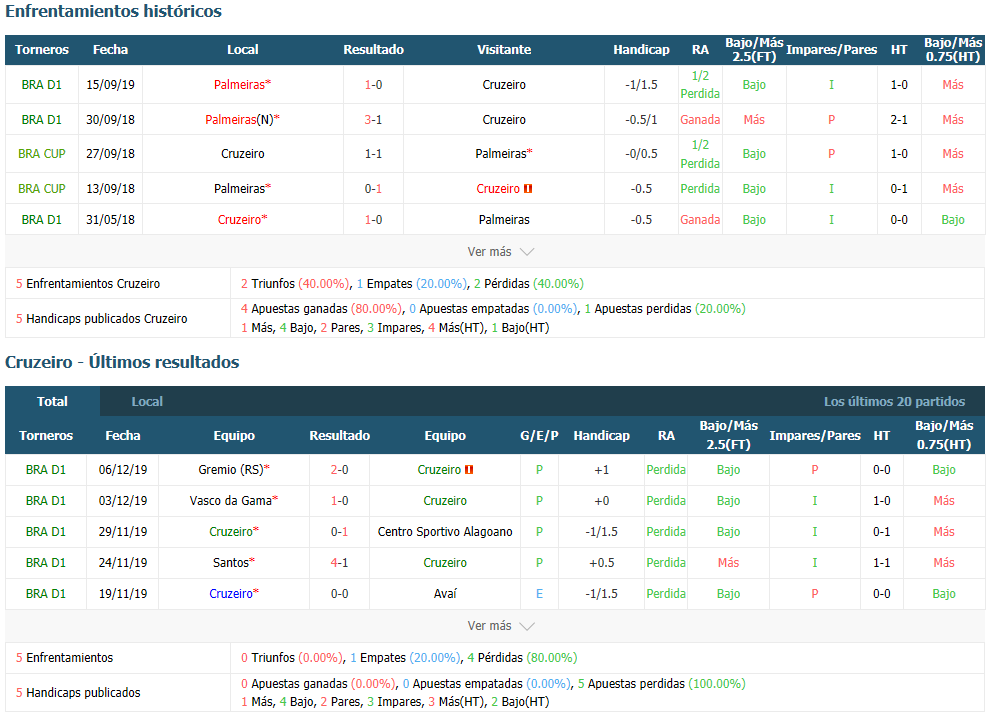
Task: Click date 29/11/19 in Alagoano row
Action: [x=123, y=531]
